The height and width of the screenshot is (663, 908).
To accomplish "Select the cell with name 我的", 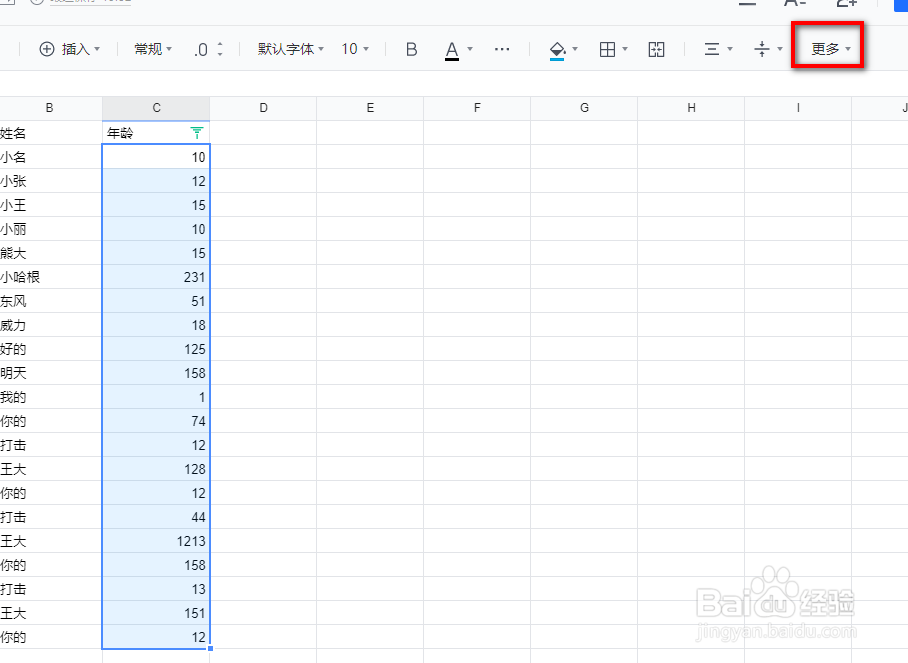I will pyautogui.click(x=51, y=397).
